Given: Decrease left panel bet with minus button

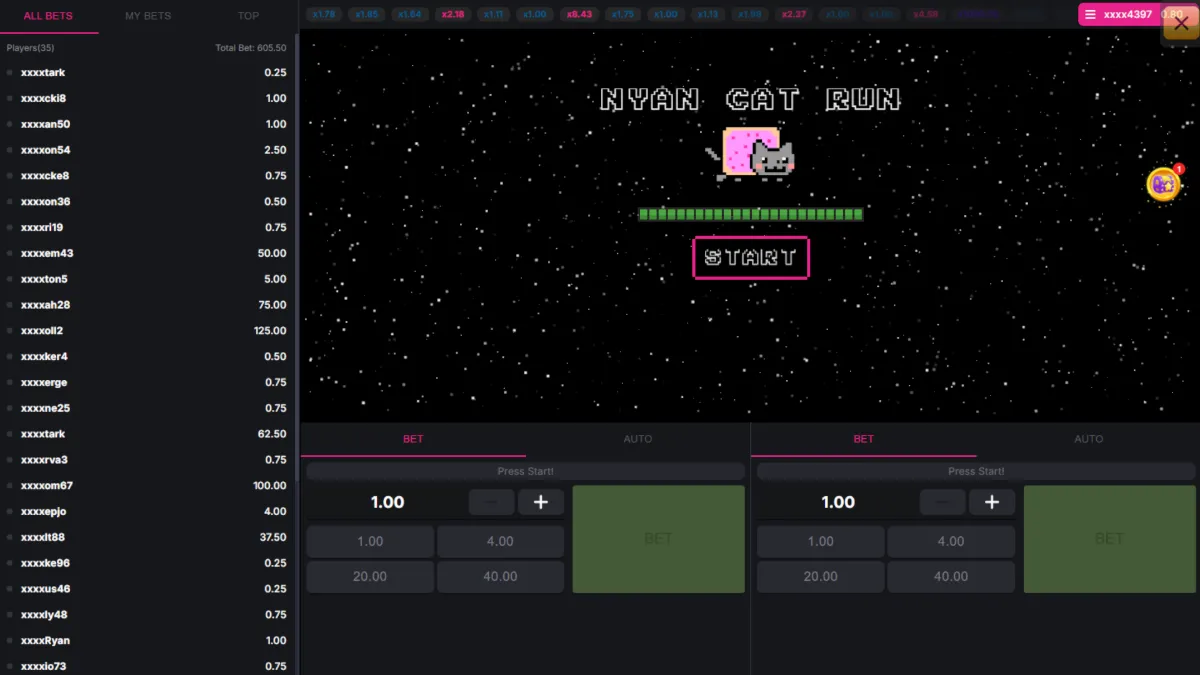Looking at the screenshot, I should (x=491, y=502).
